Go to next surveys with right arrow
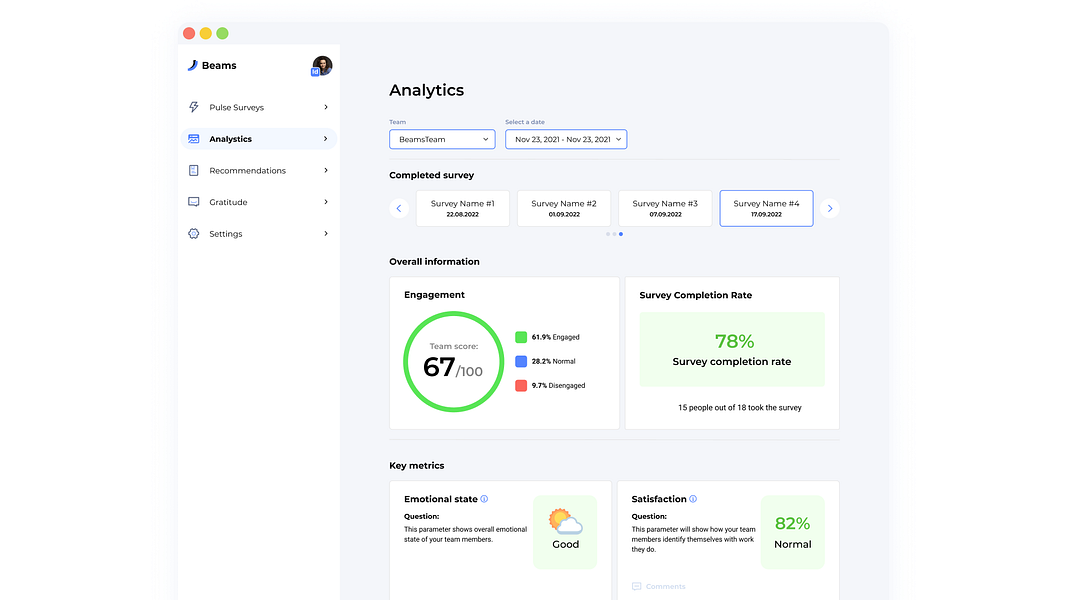Image resolution: width=1067 pixels, height=600 pixels. (x=829, y=209)
